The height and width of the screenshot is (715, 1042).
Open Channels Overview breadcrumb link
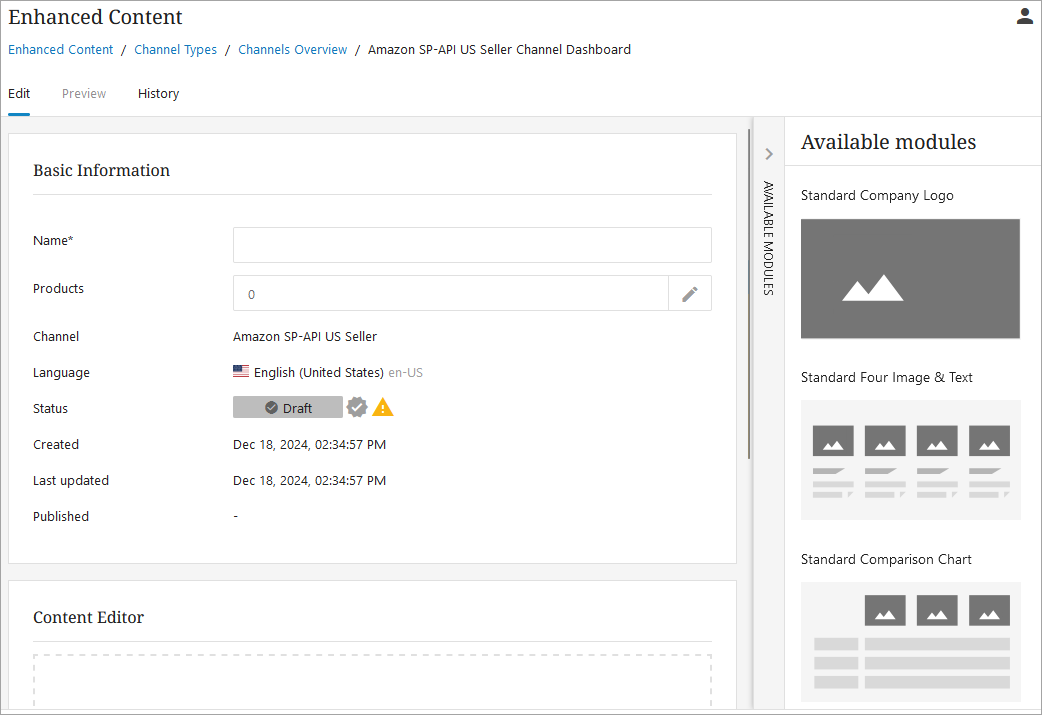293,50
